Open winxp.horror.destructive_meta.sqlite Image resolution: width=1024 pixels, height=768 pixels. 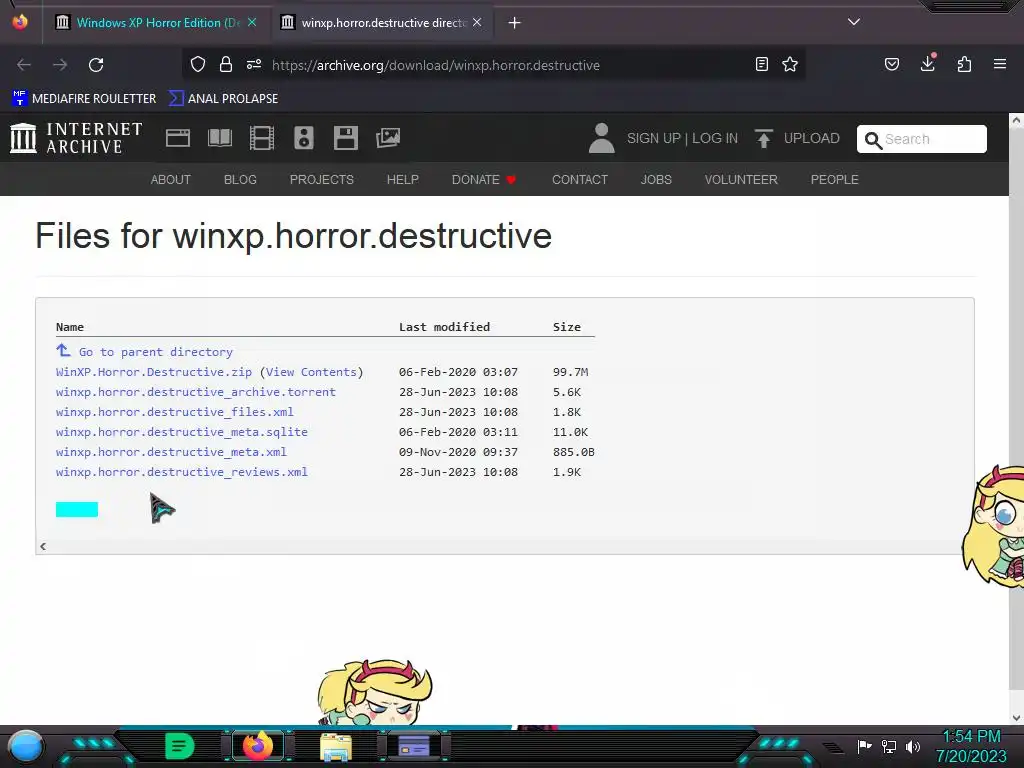[x=182, y=432]
